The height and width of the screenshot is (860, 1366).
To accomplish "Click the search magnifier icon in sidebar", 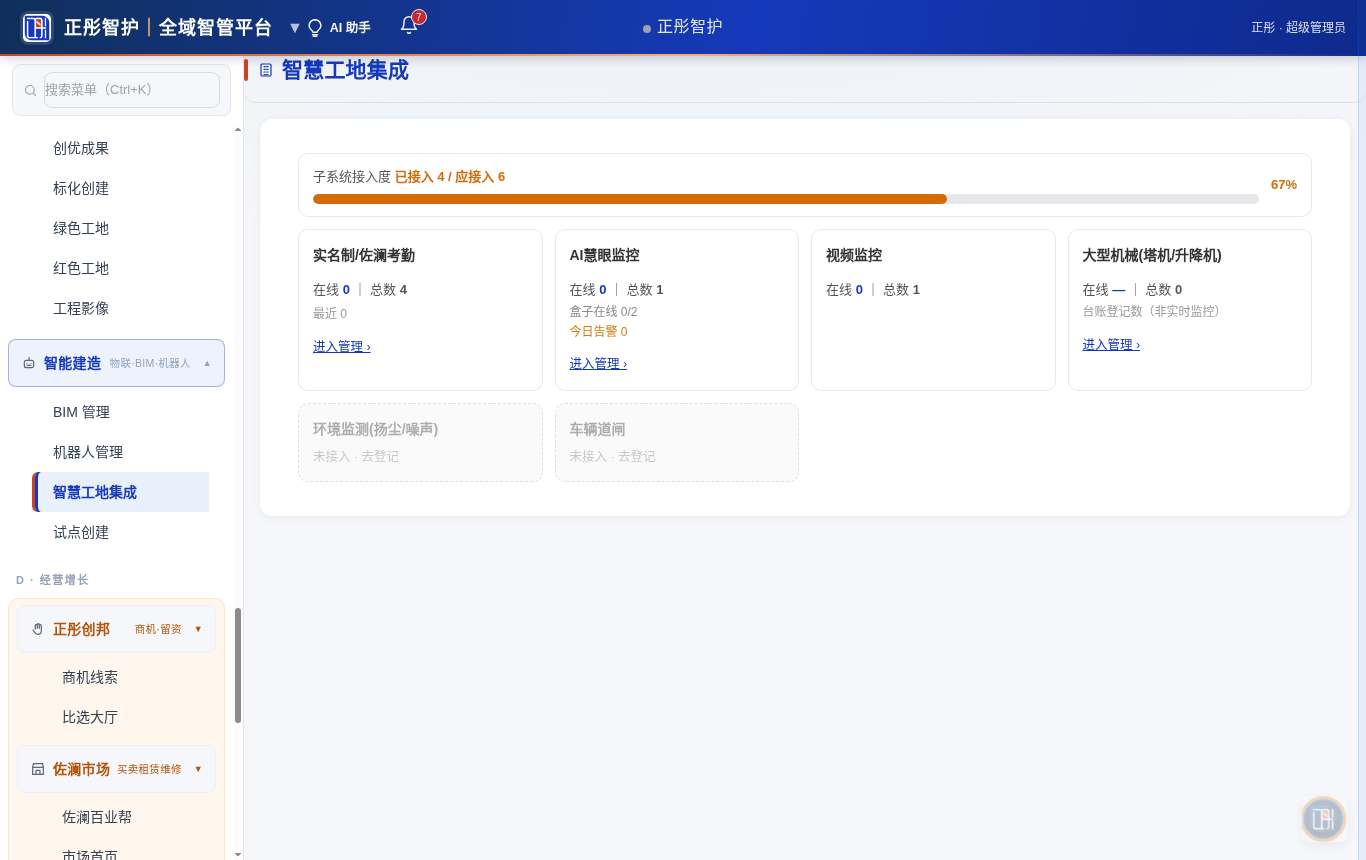I will click(30, 90).
